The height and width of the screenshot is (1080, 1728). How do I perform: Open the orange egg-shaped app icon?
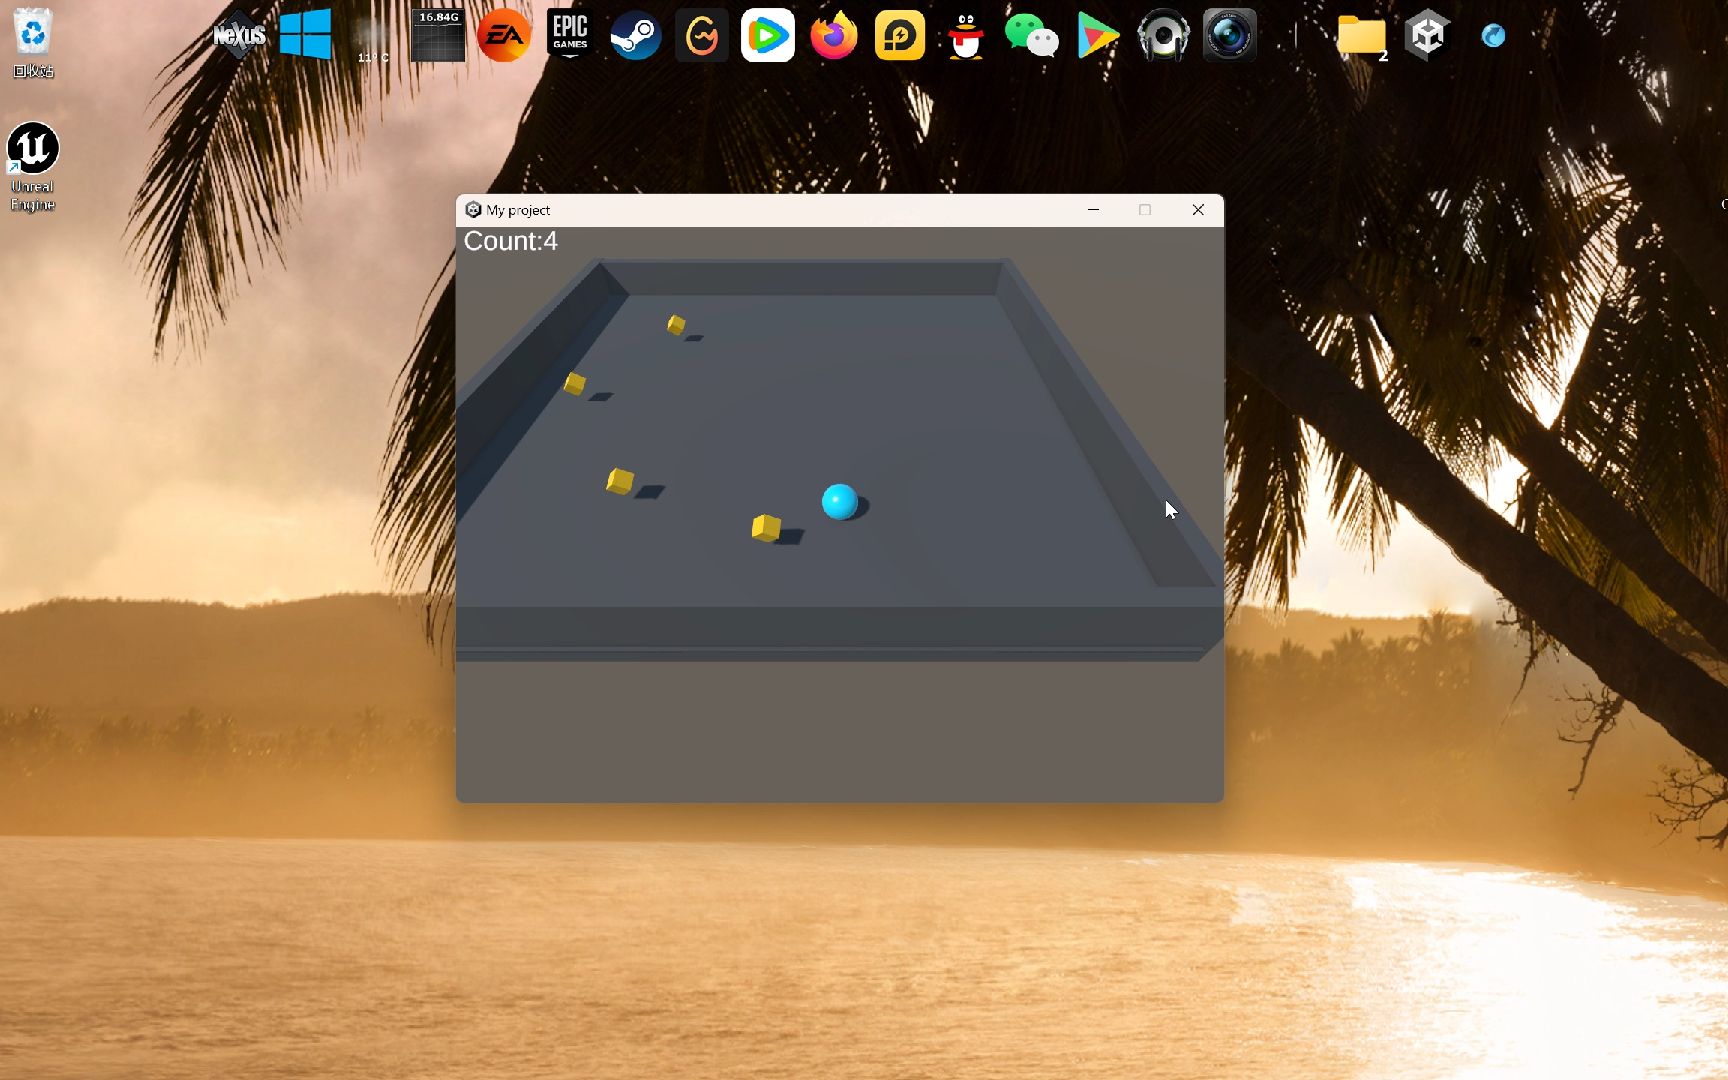tap(702, 36)
